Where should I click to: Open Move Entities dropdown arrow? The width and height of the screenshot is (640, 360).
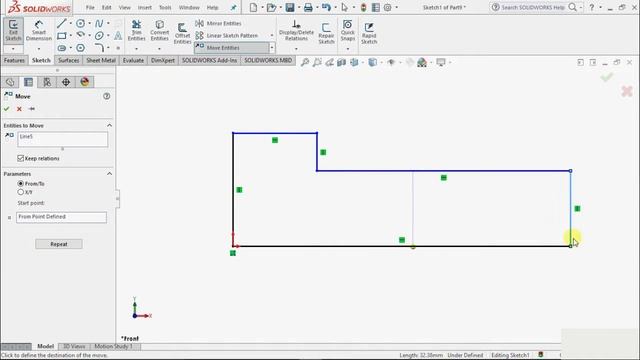tap(272, 48)
